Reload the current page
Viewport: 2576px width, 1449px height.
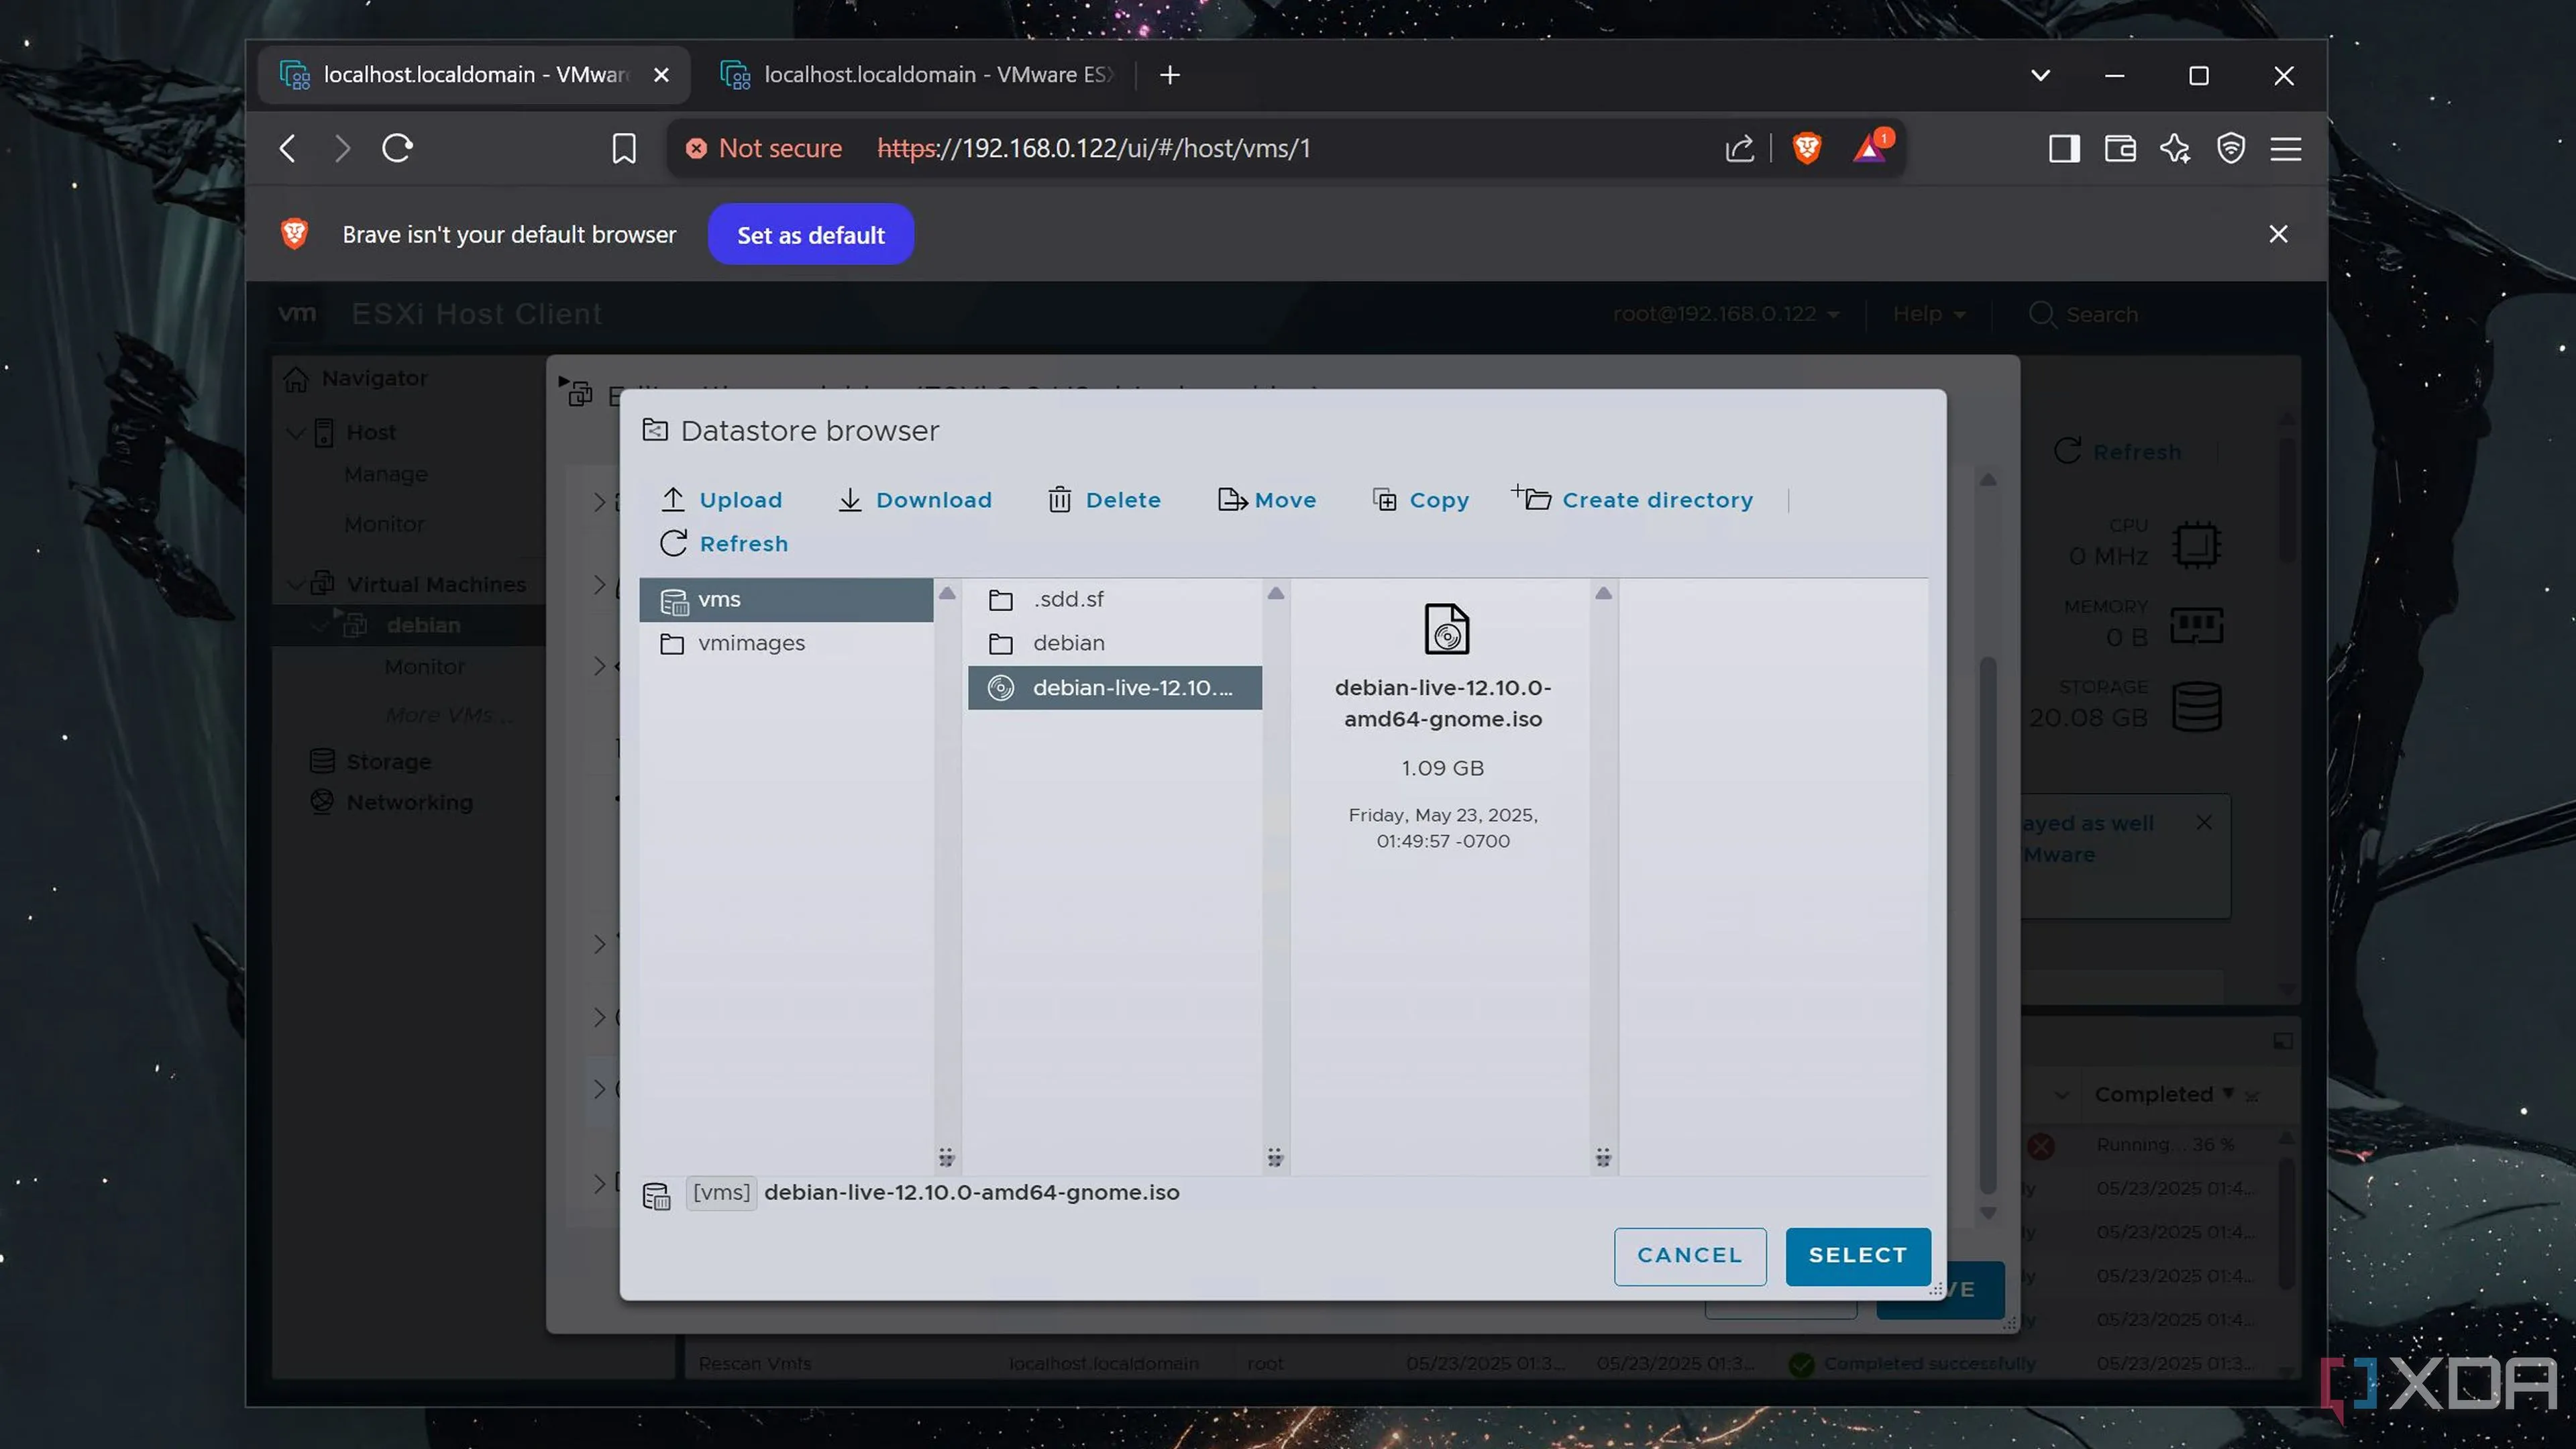[x=397, y=149]
